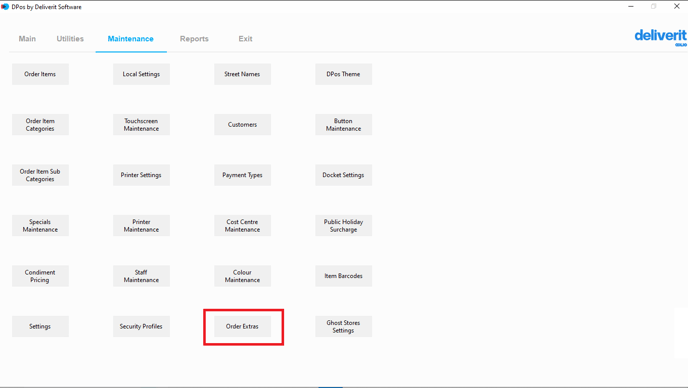The width and height of the screenshot is (688, 388).
Task: Click the DPos Theme button
Action: (x=343, y=74)
